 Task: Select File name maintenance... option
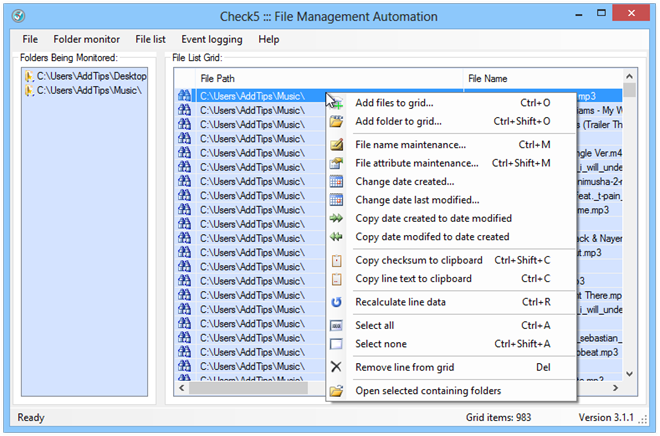(451, 145)
